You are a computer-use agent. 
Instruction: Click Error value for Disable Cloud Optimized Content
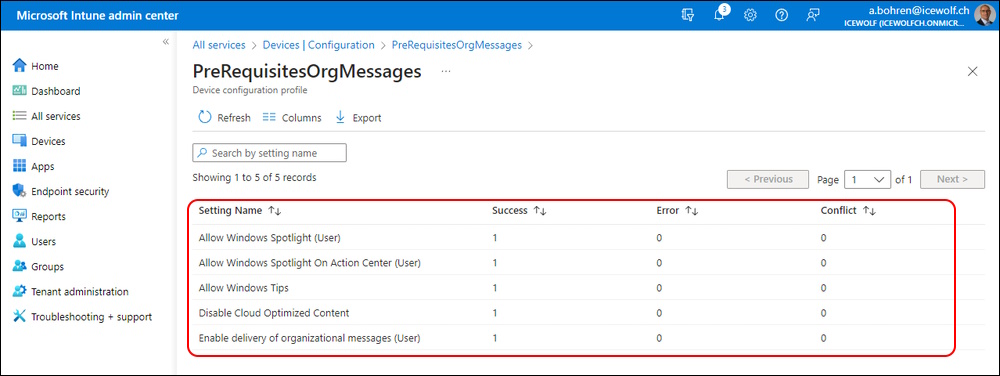[659, 313]
